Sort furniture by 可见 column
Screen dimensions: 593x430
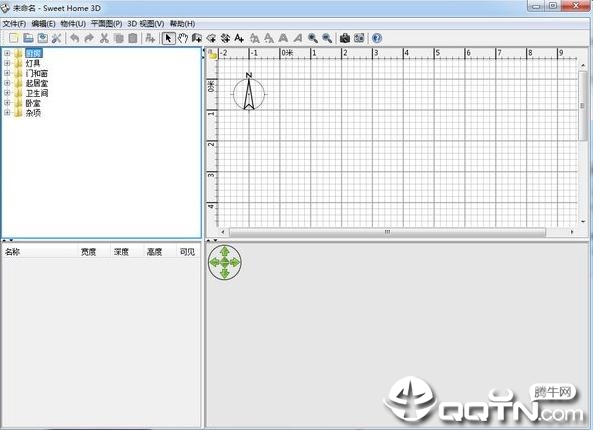(x=188, y=252)
